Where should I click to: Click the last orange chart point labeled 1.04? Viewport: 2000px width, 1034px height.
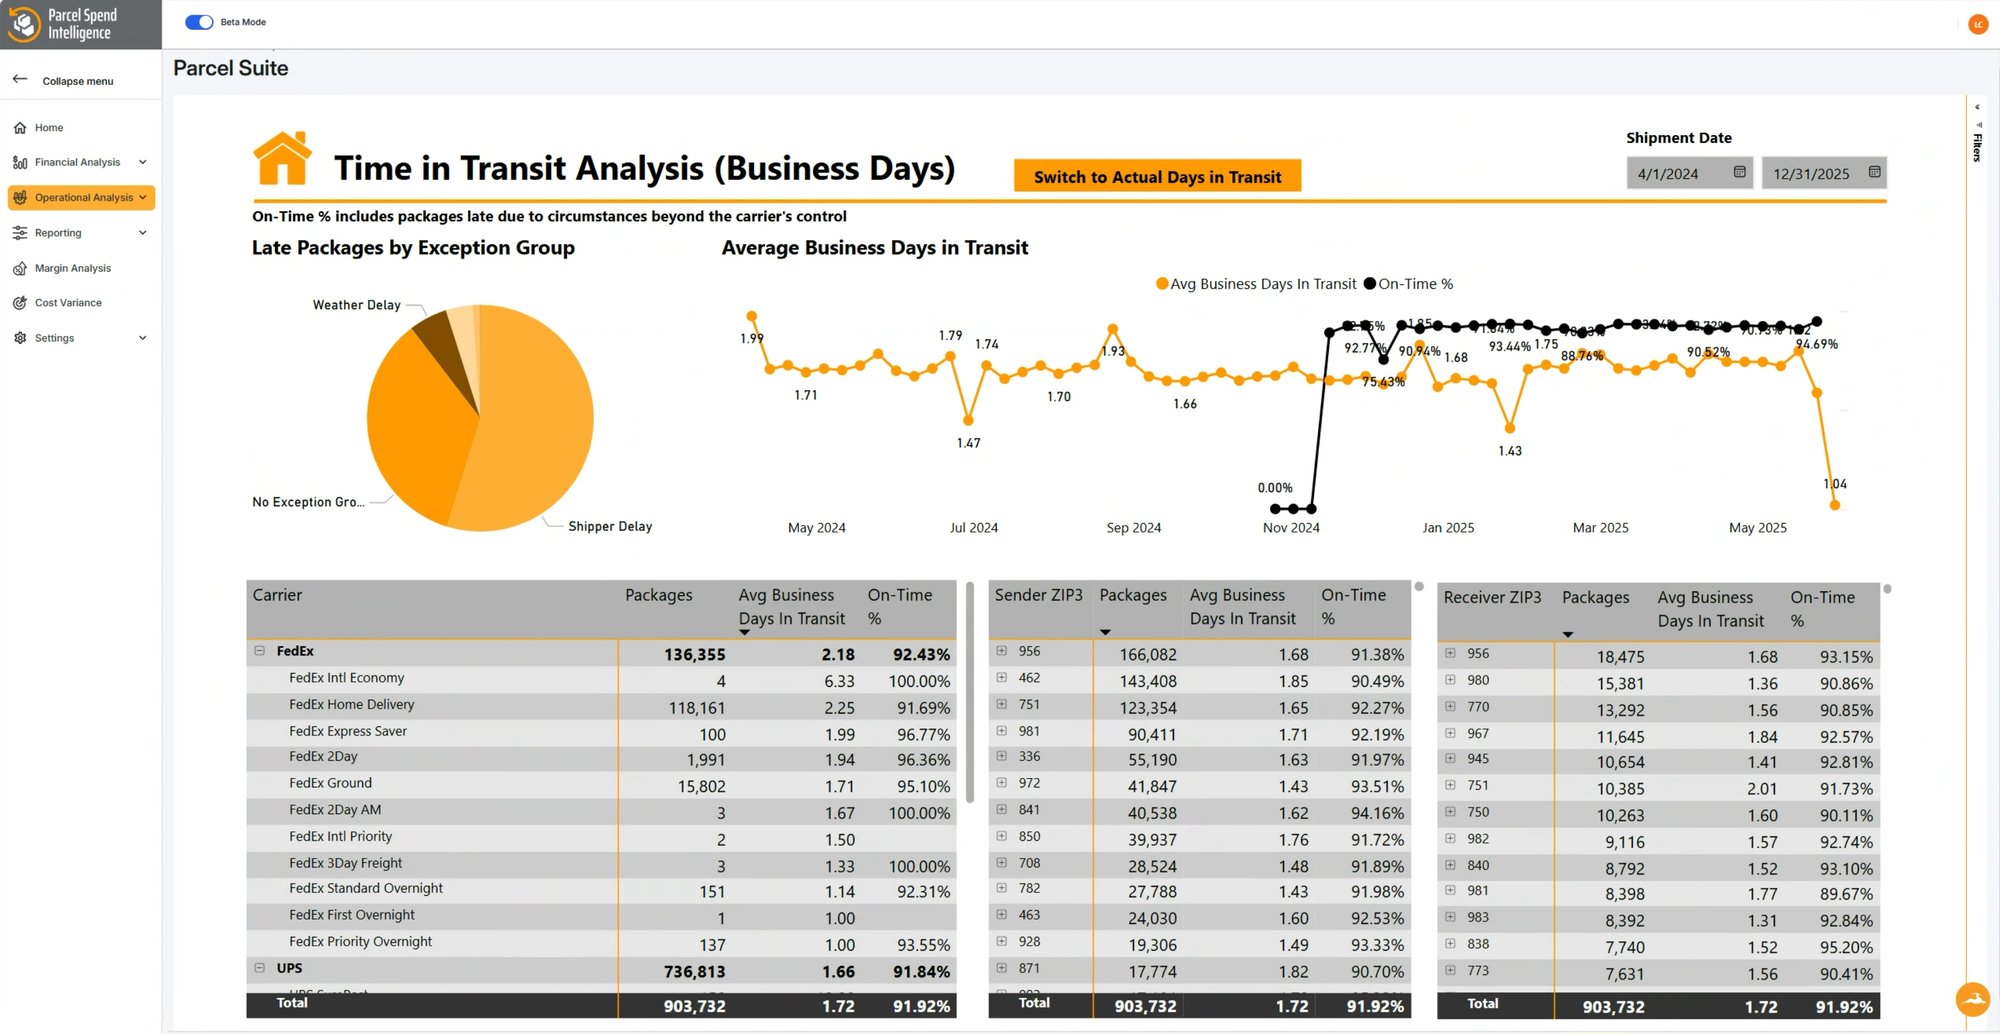coord(1834,505)
